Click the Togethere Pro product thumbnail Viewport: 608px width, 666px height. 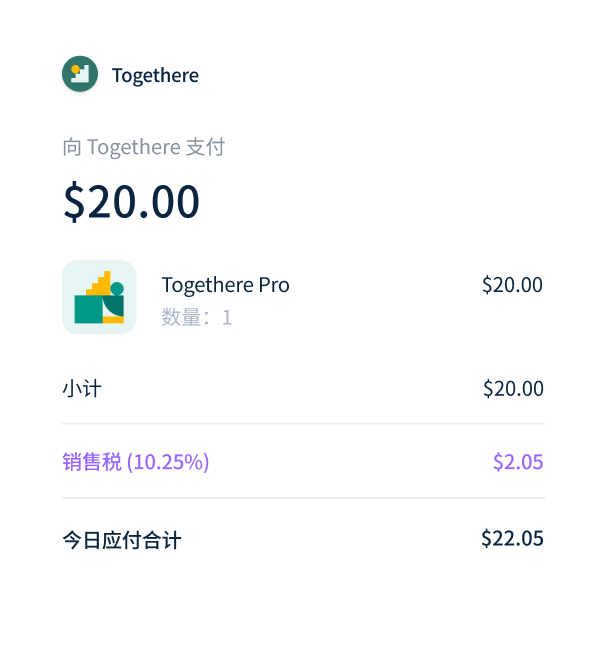99,297
